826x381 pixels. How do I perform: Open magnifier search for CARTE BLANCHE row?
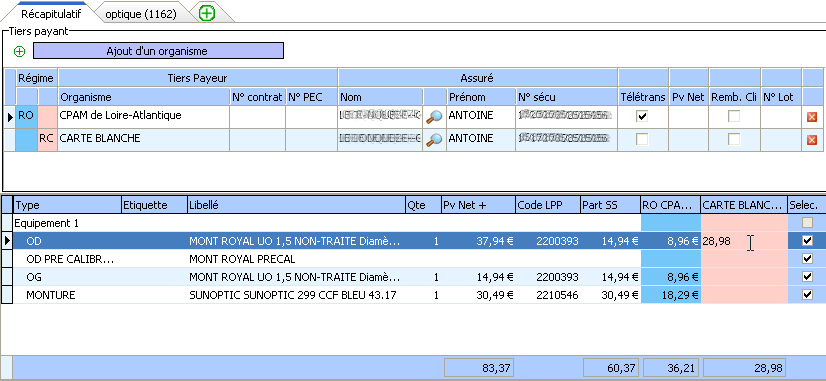[434, 140]
